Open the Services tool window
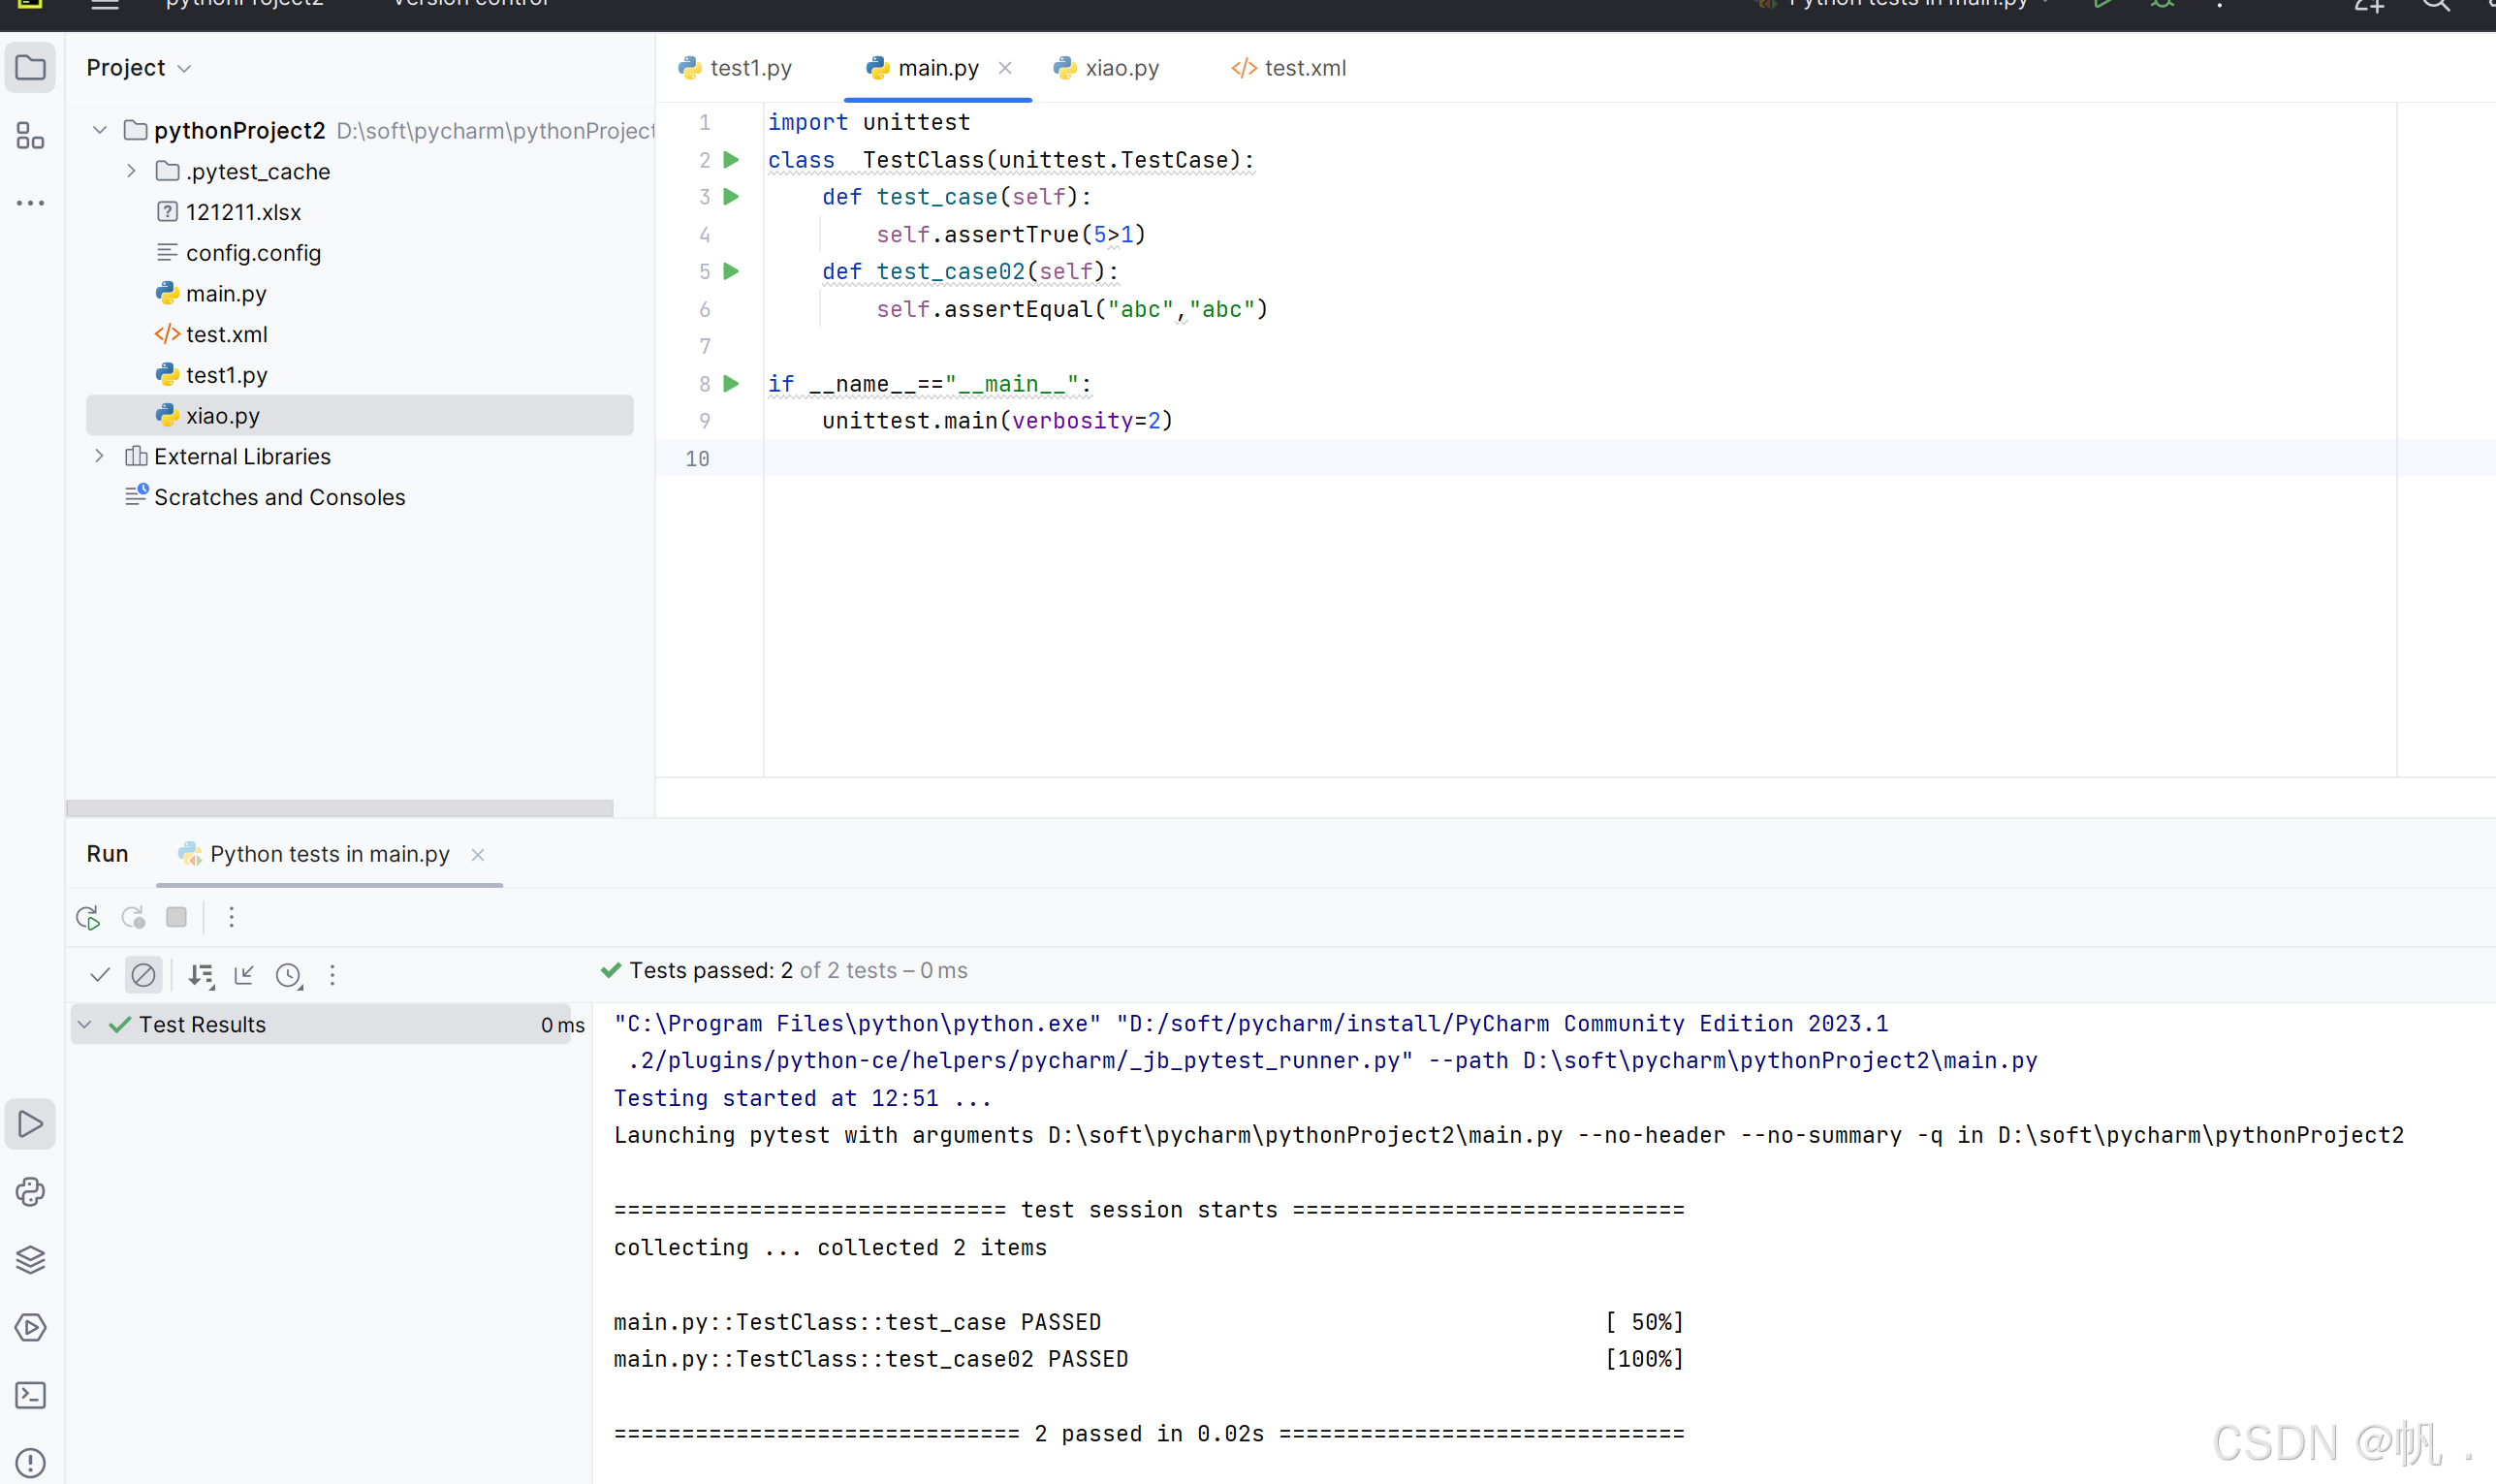 [31, 1260]
